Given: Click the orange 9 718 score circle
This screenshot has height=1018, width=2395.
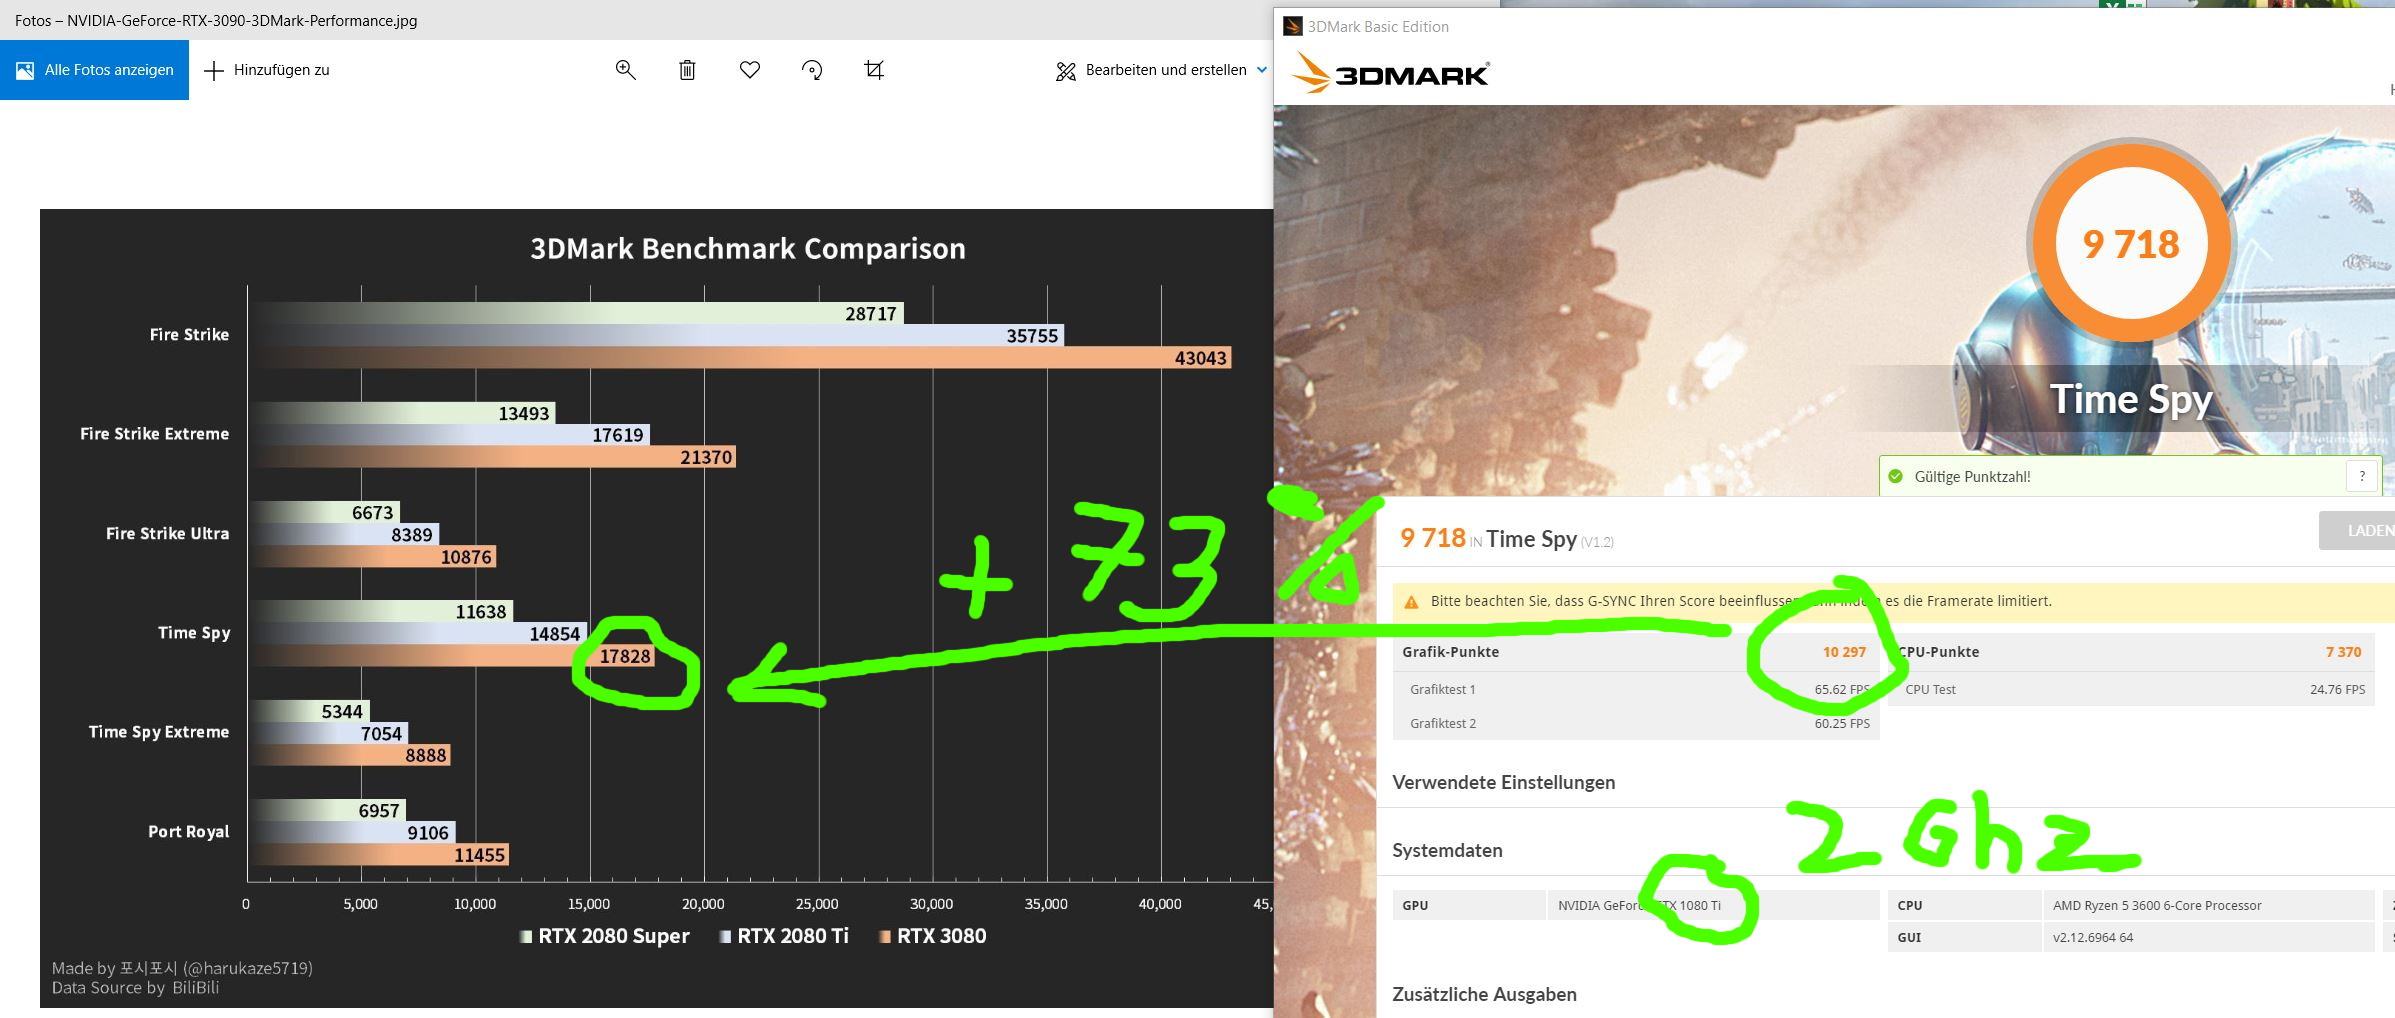Looking at the screenshot, I should pyautogui.click(x=2131, y=244).
